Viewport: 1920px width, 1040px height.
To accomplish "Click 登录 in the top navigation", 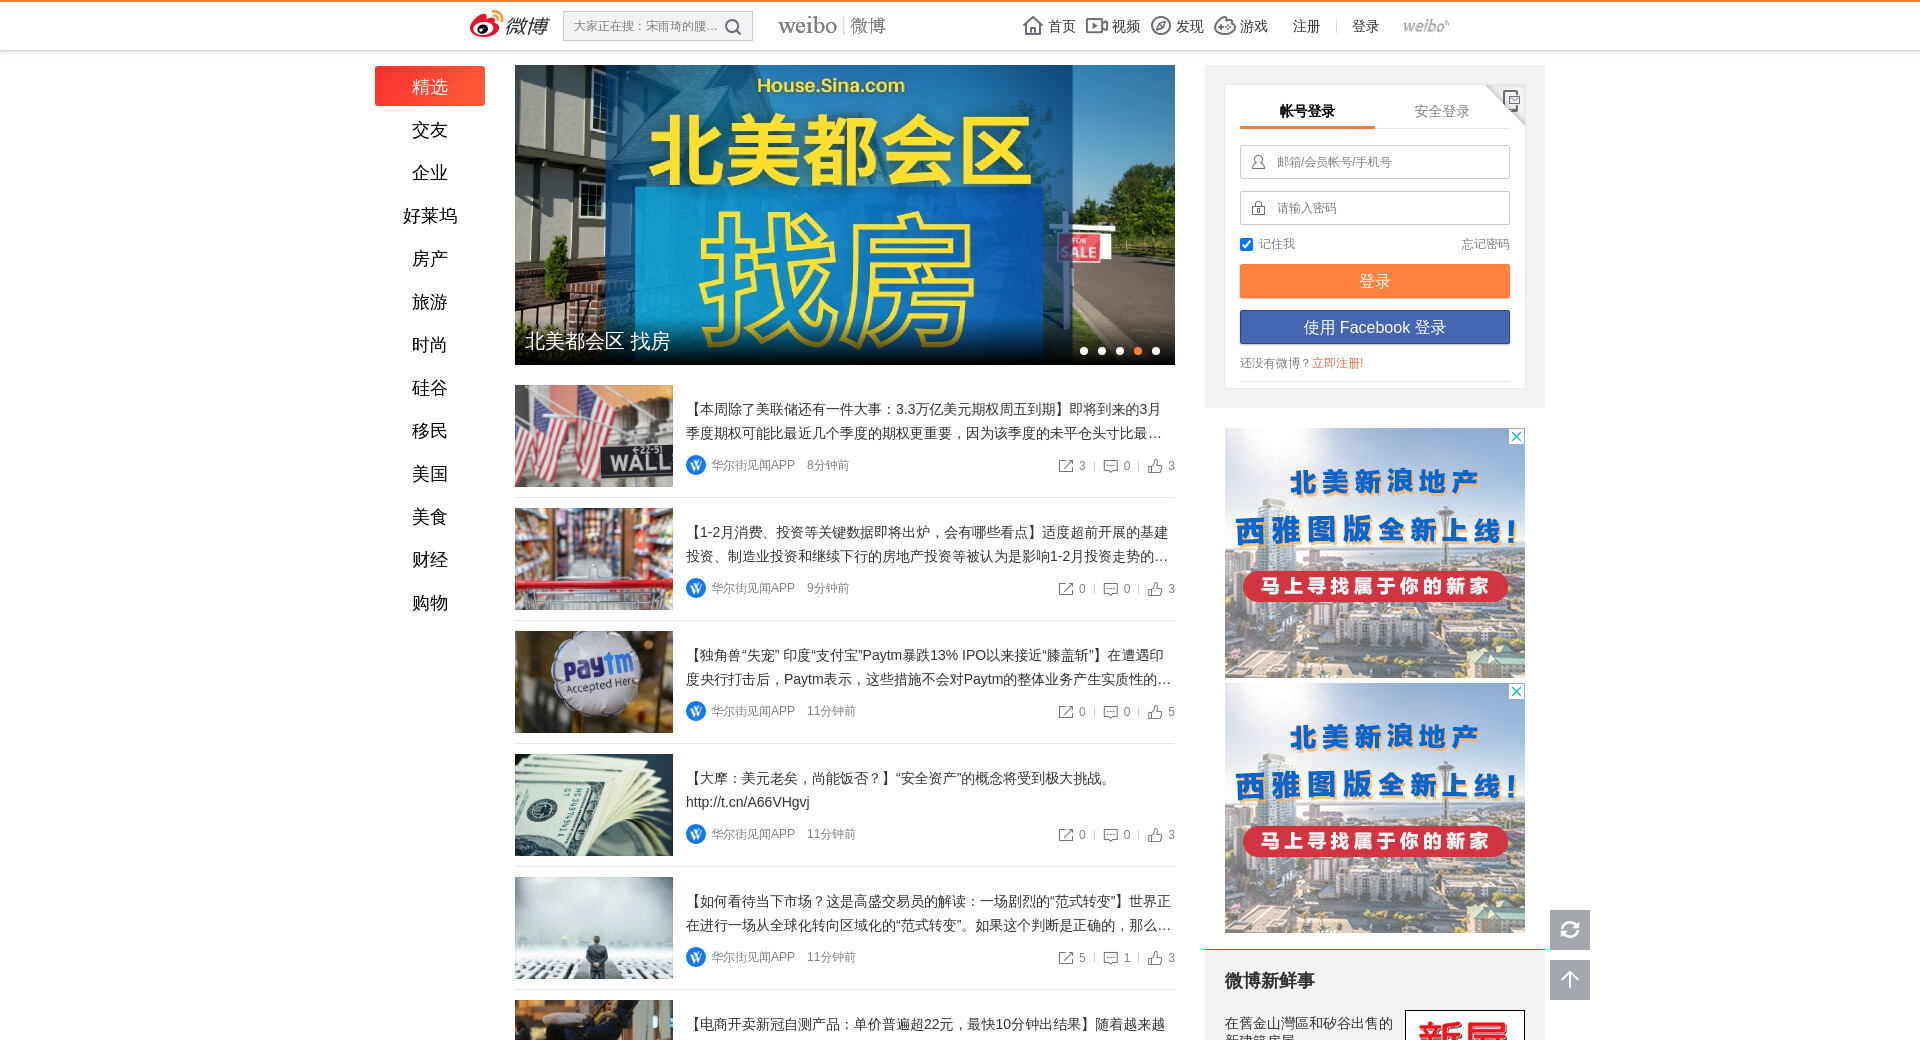I will [1365, 26].
